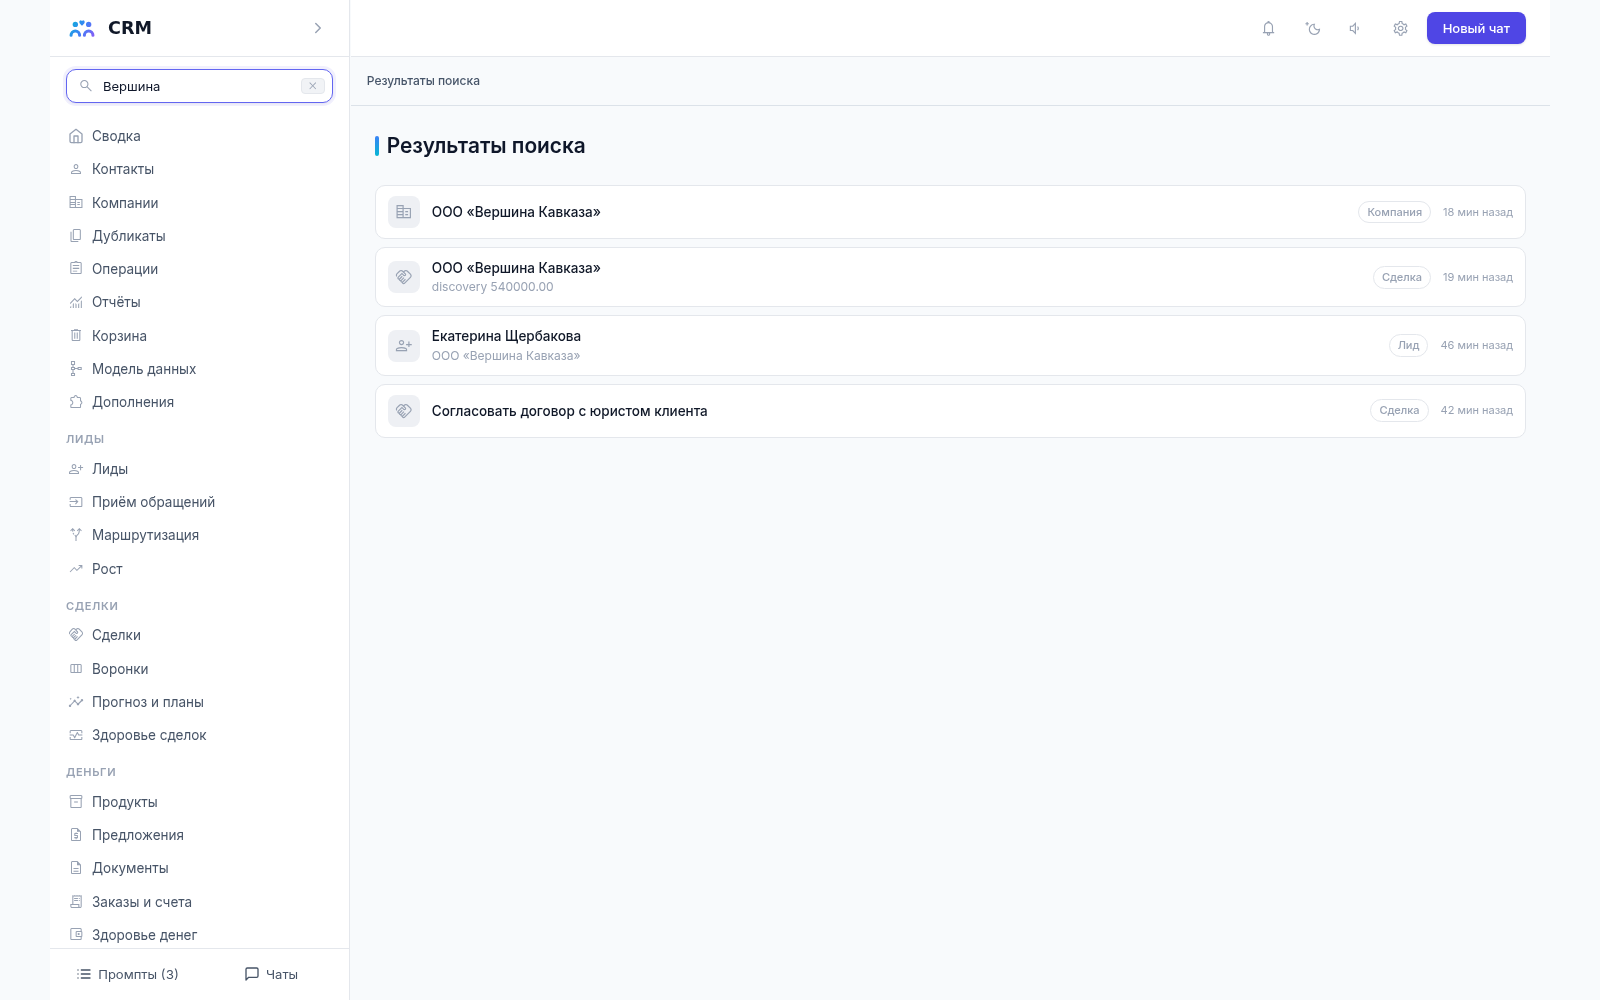This screenshot has width=1600, height=1000.
Task: Open Дополнения puzzle icon in sidebar
Action: point(76,402)
